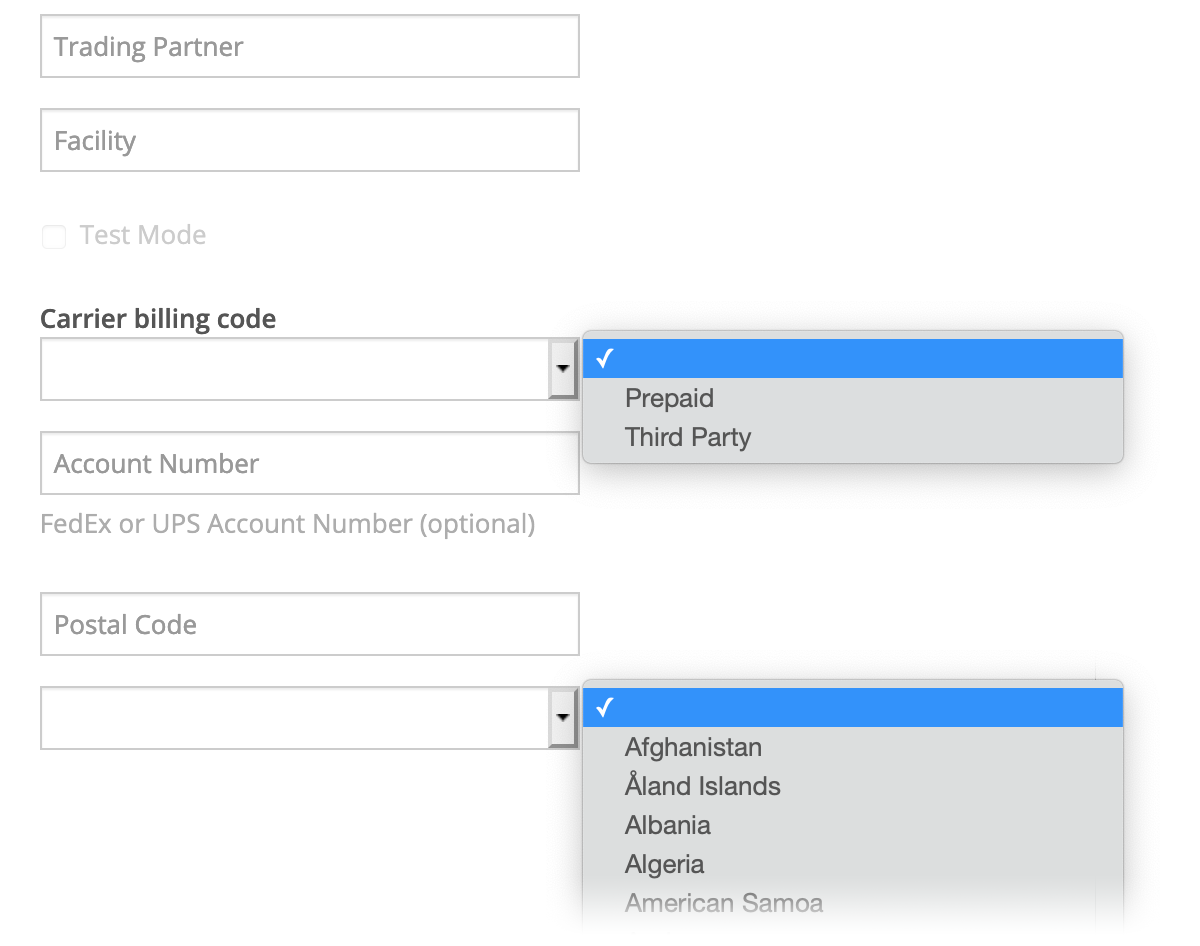Click the Postal Code input

point(309,625)
